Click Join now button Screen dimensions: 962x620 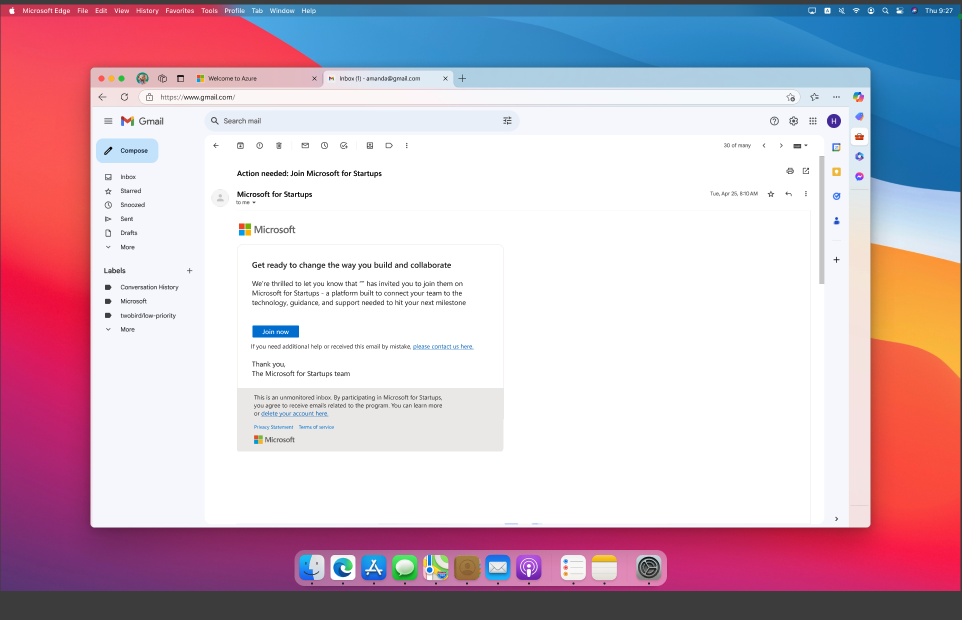[275, 331]
